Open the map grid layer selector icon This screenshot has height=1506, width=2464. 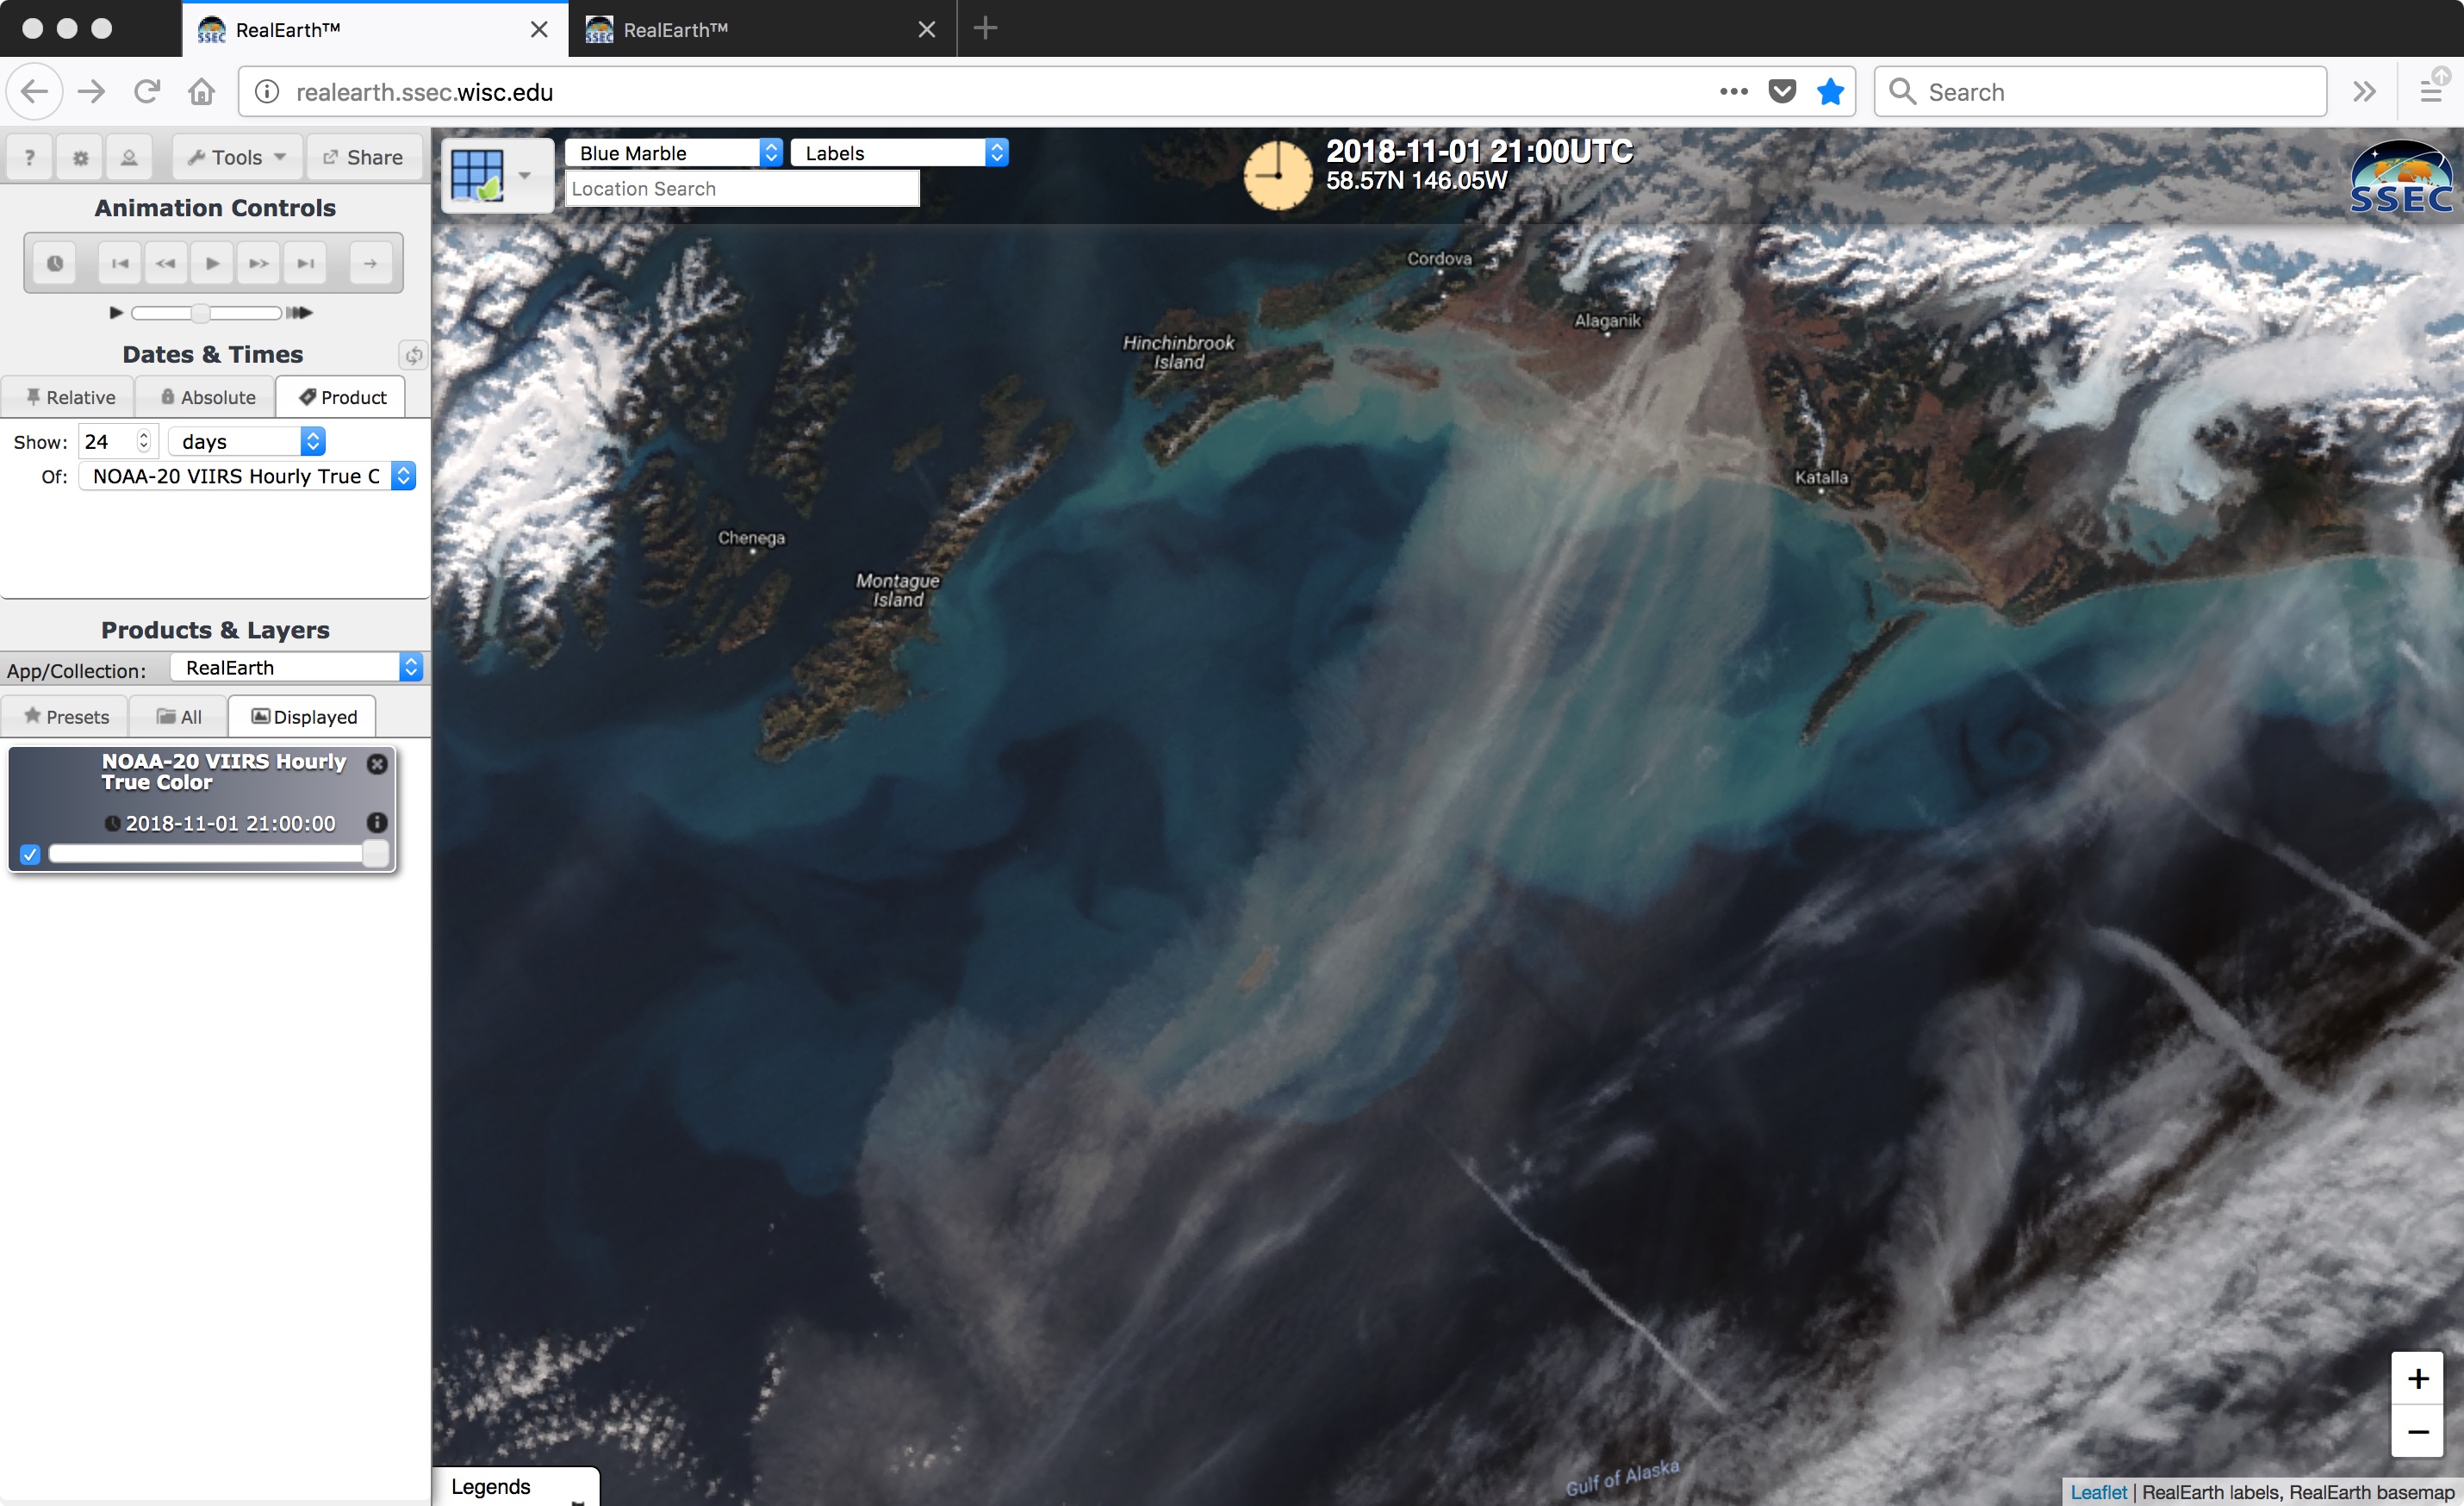tap(478, 175)
